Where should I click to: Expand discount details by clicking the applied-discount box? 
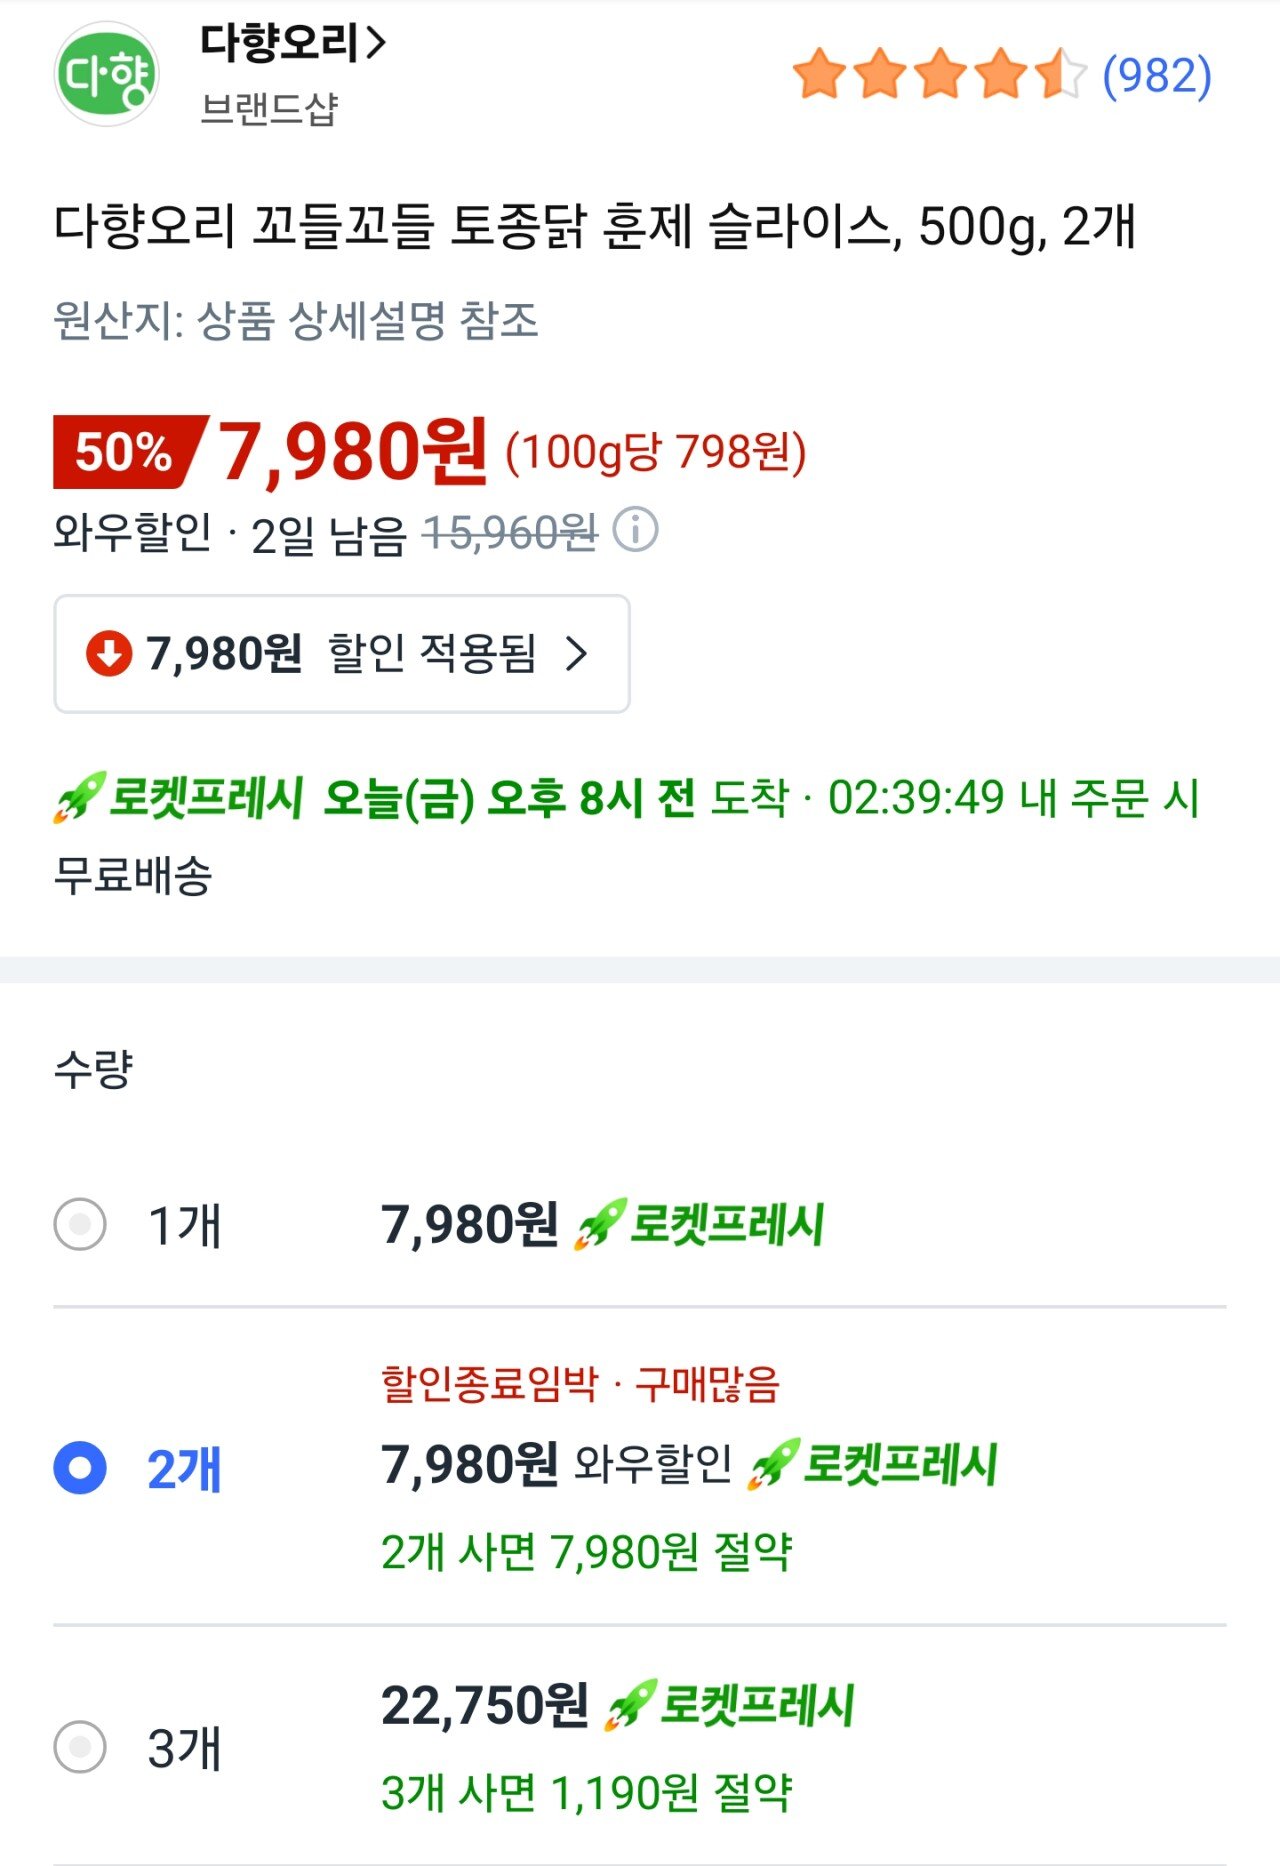tap(340, 652)
